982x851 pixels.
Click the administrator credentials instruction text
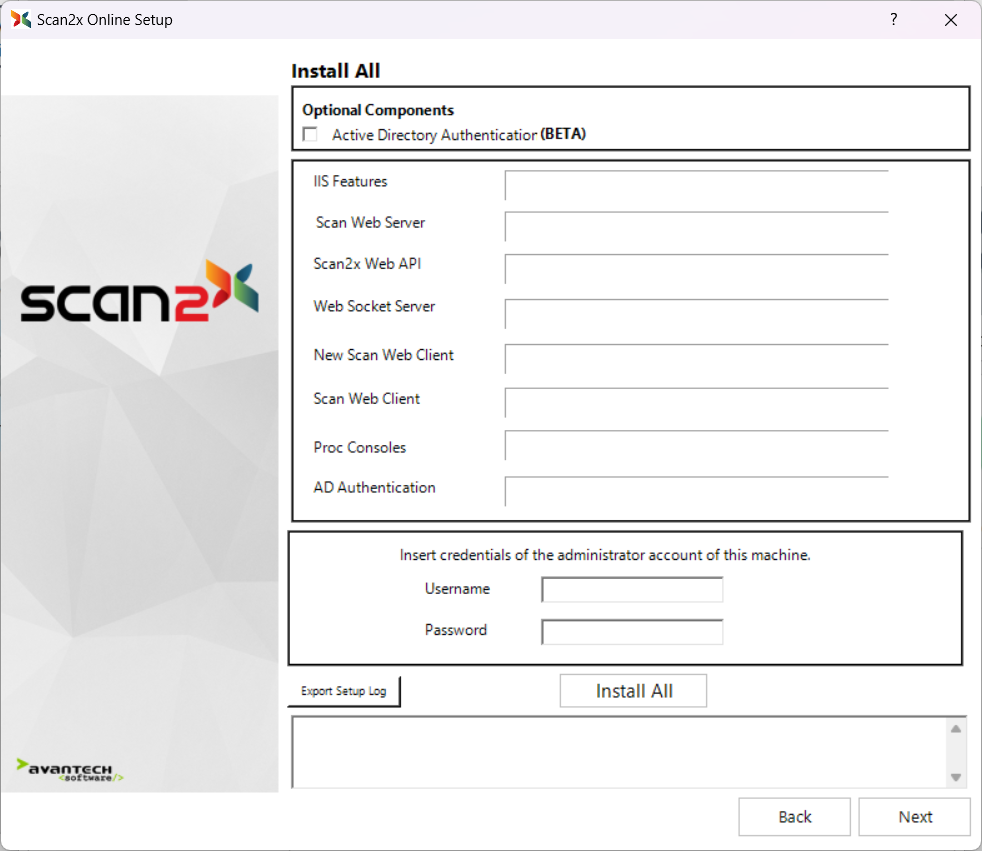(x=605, y=555)
